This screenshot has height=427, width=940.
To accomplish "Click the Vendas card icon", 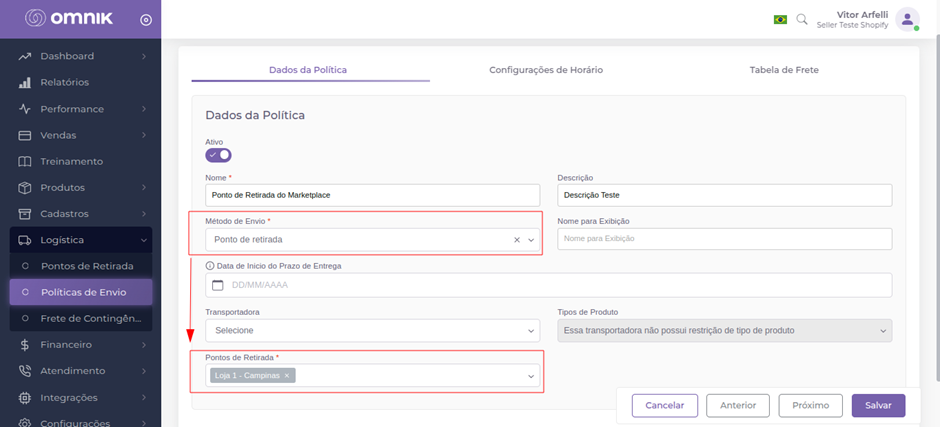I will click(x=25, y=136).
